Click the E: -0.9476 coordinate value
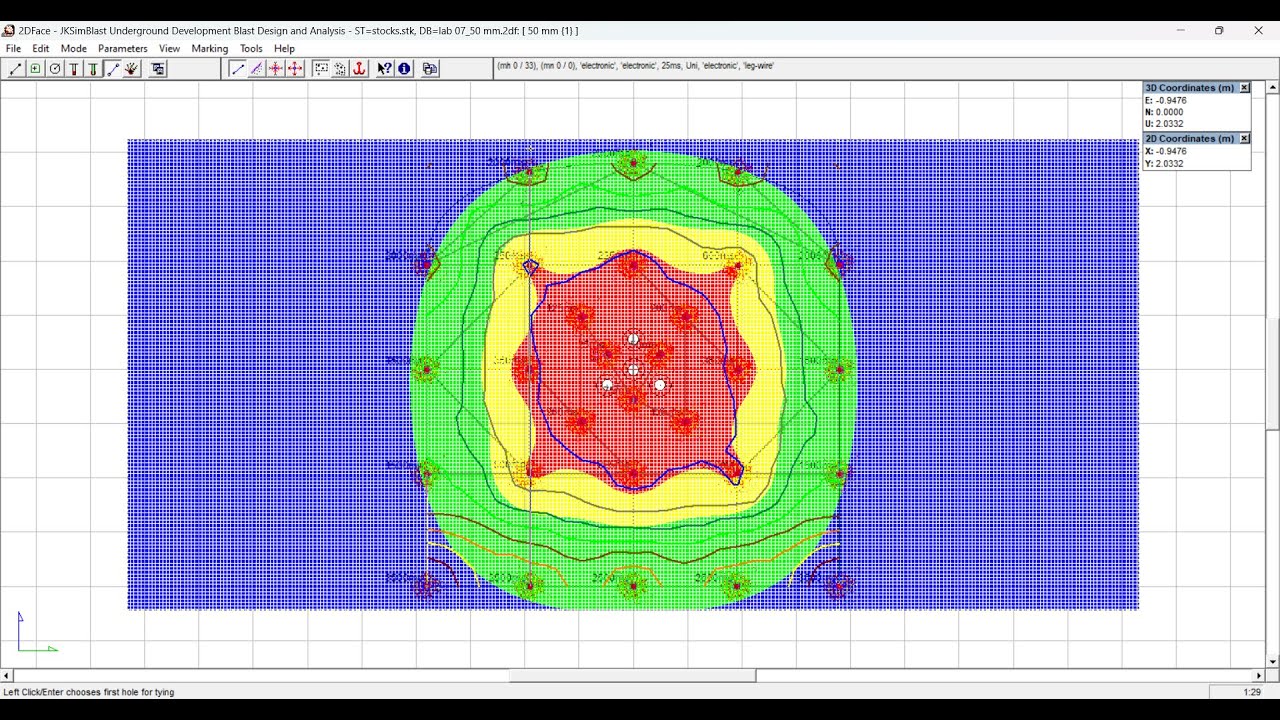Image resolution: width=1280 pixels, height=720 pixels. [x=1166, y=100]
